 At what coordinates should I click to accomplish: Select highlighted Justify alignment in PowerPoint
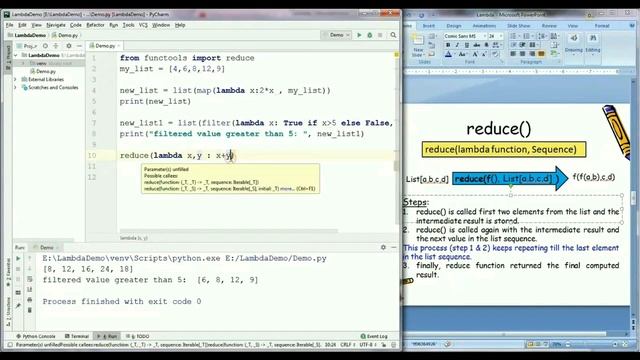pyautogui.click(x=541, y=54)
